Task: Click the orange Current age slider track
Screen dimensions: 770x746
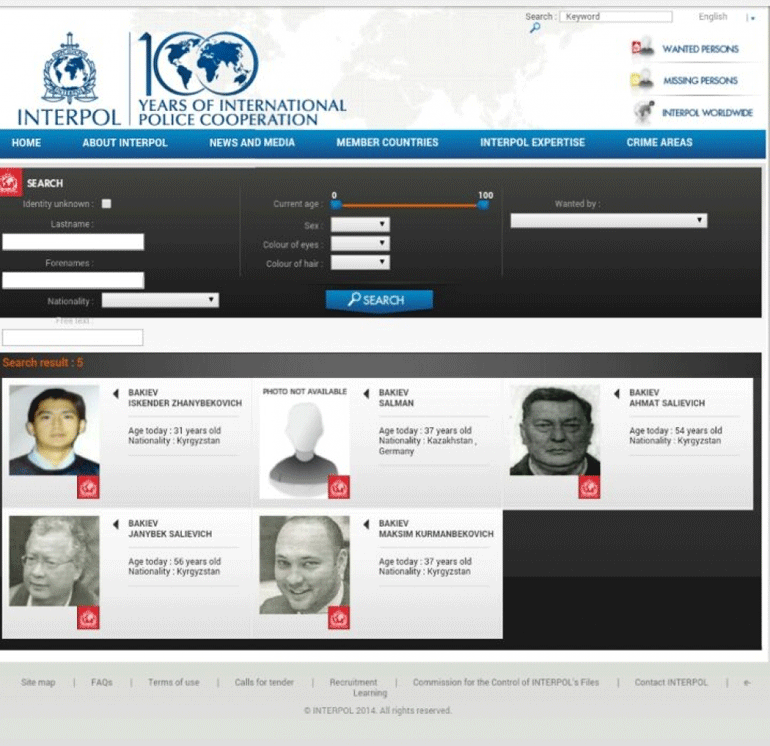Action: tap(410, 205)
